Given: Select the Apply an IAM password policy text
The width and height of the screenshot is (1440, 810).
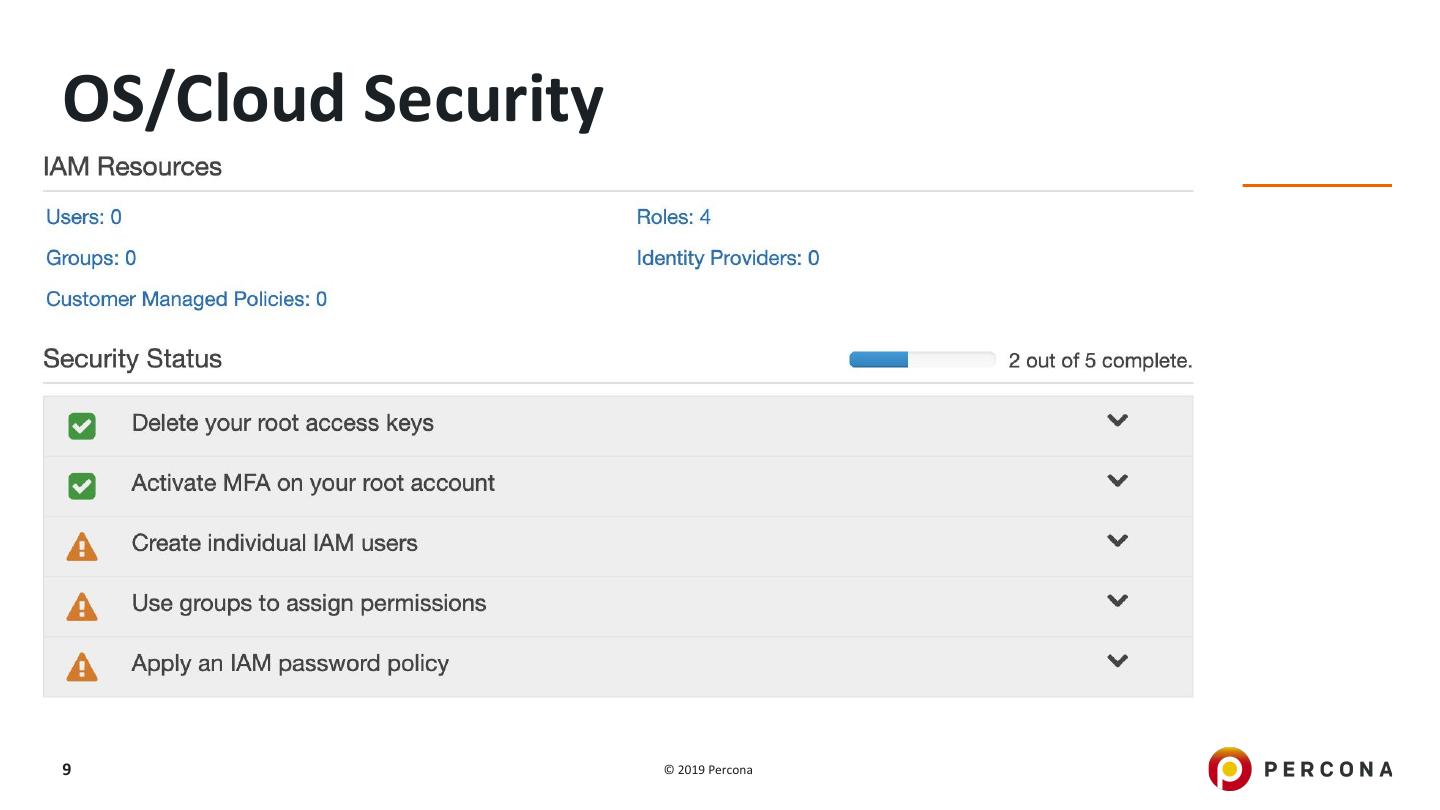Looking at the screenshot, I should pos(290,663).
